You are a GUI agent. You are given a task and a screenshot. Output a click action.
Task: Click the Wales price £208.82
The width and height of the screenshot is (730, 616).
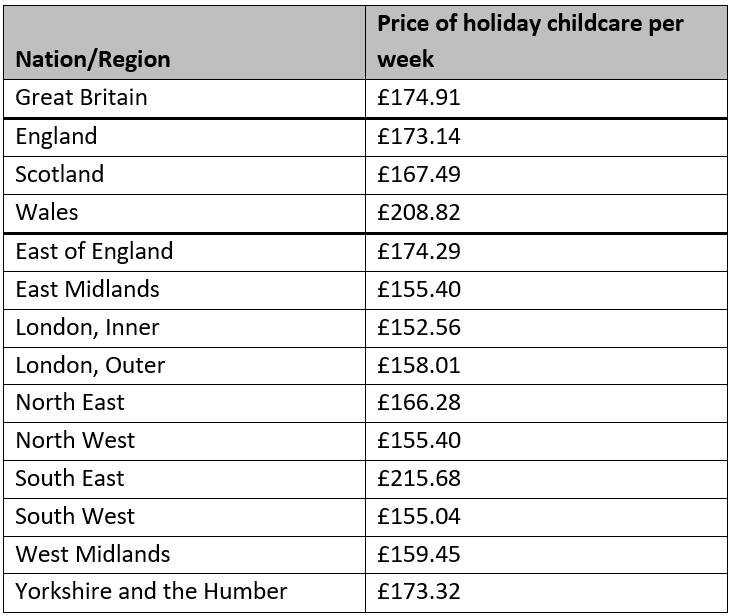tap(546, 214)
